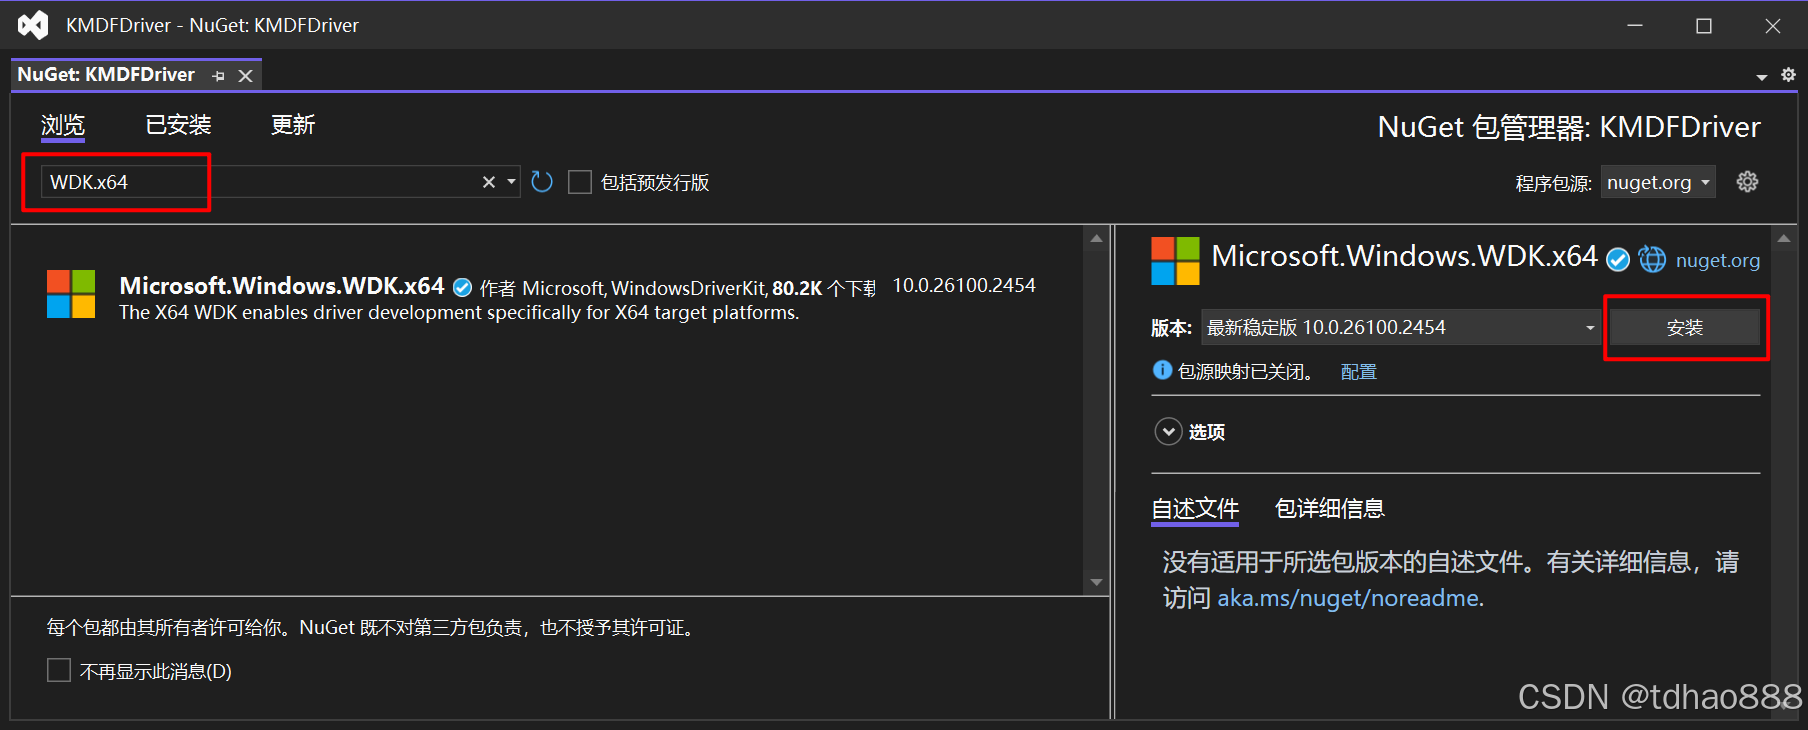The image size is (1808, 730).
Task: Click the globe icon beside nuget.org
Action: pos(1652,260)
